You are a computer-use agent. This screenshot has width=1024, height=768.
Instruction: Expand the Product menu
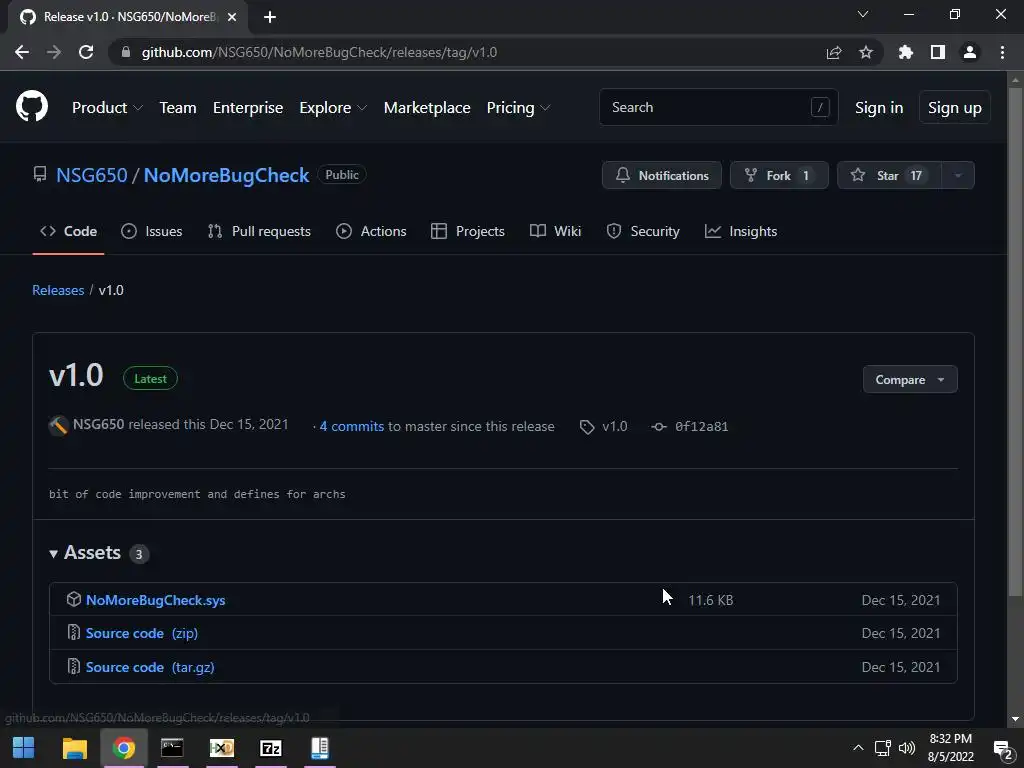click(x=107, y=108)
